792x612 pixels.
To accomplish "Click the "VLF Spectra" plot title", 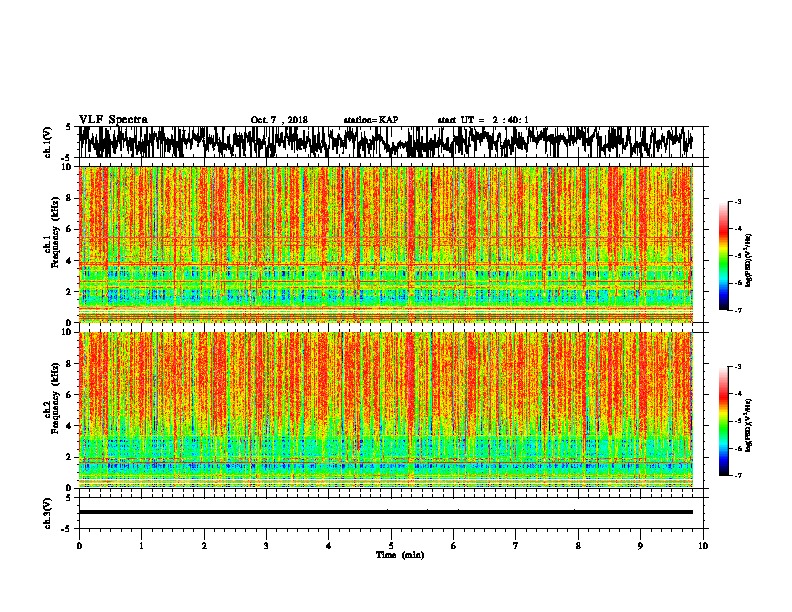I will click(x=113, y=120).
